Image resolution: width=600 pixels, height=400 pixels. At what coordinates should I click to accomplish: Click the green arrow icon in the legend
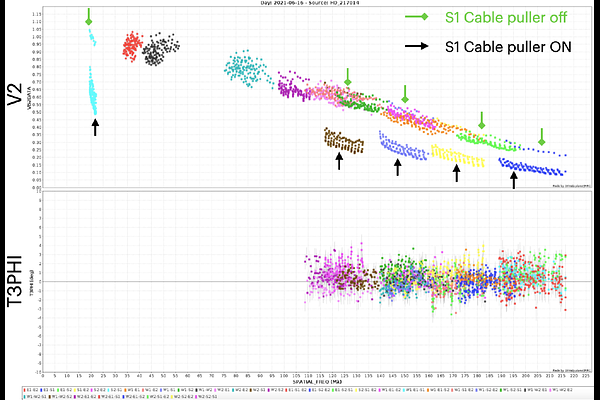click(x=420, y=16)
